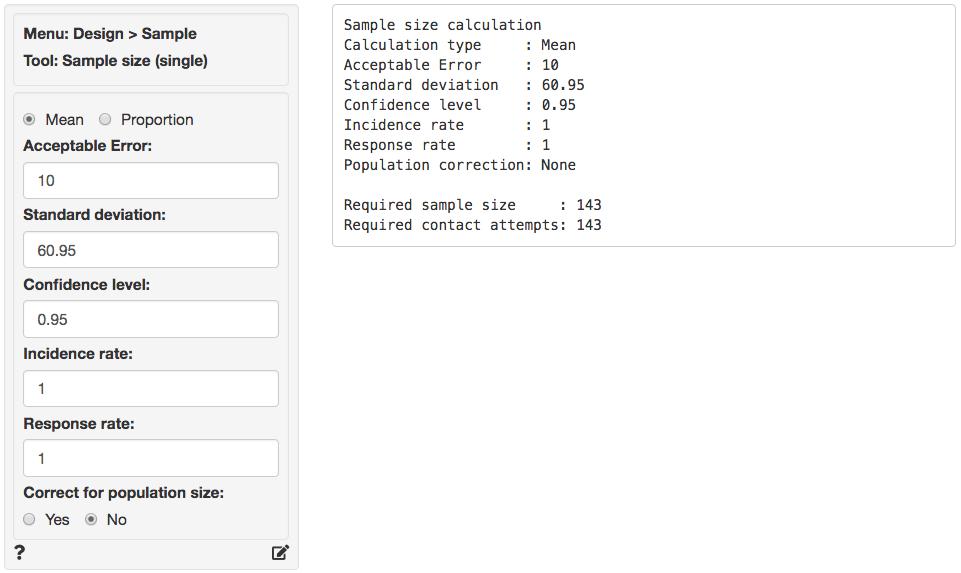
Task: Focus the Standard deviation input field
Action: [151, 250]
